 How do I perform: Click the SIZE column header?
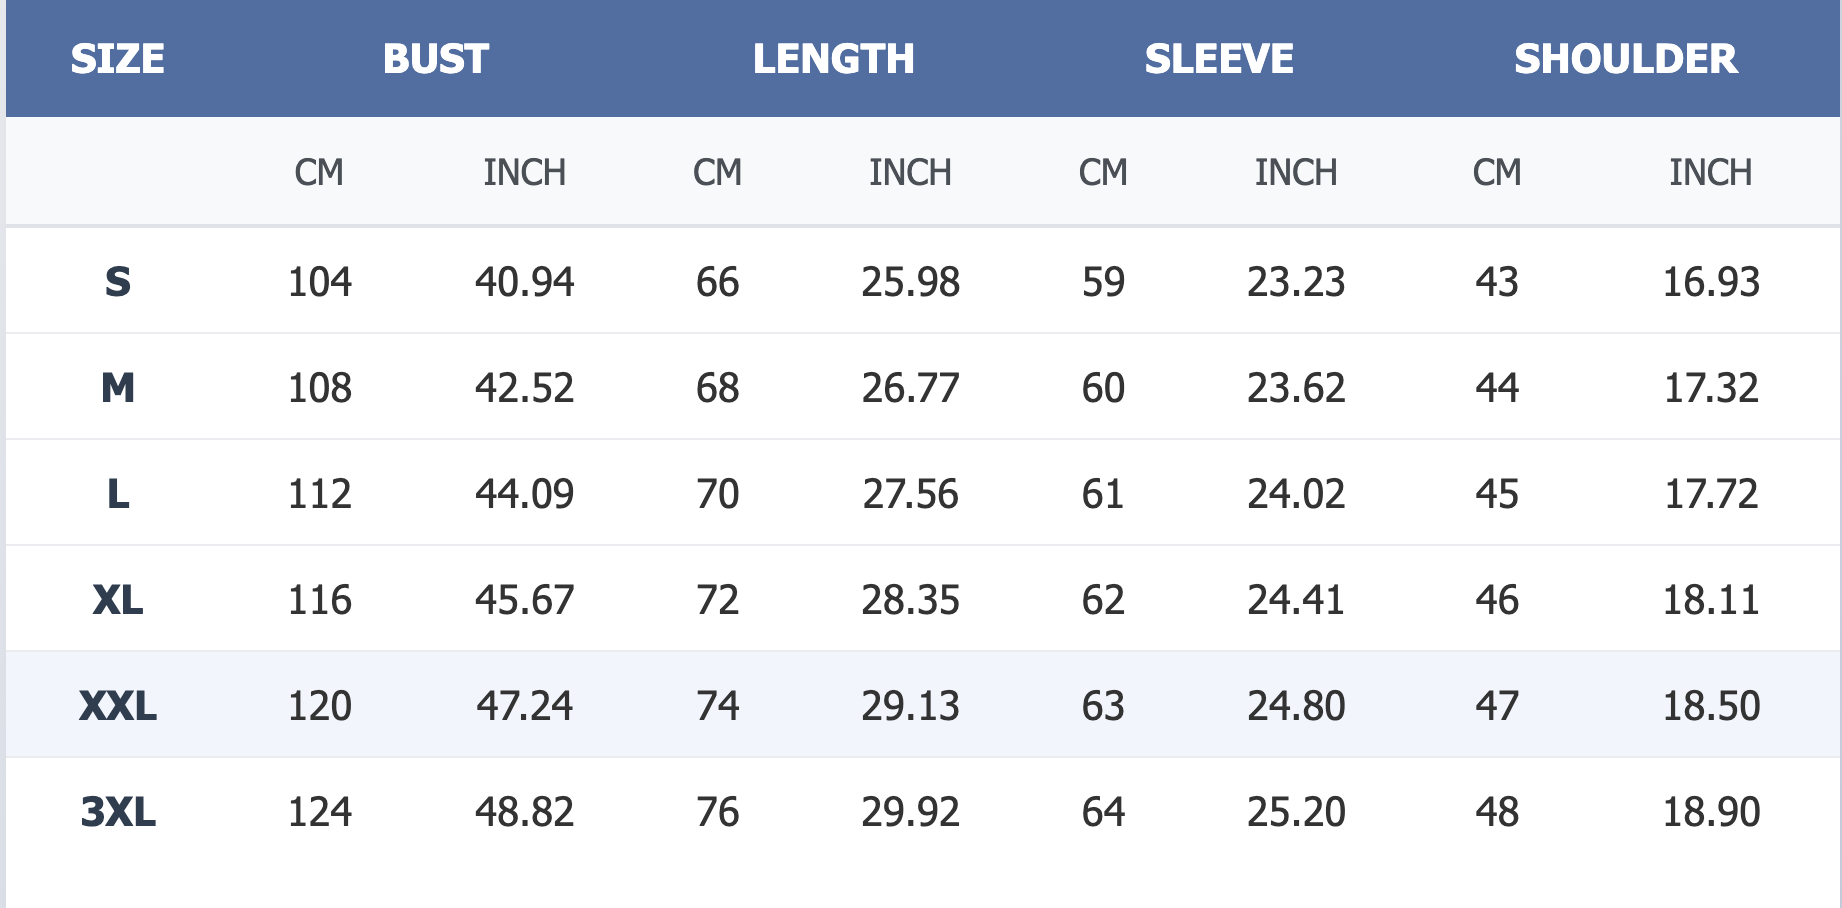[118, 59]
